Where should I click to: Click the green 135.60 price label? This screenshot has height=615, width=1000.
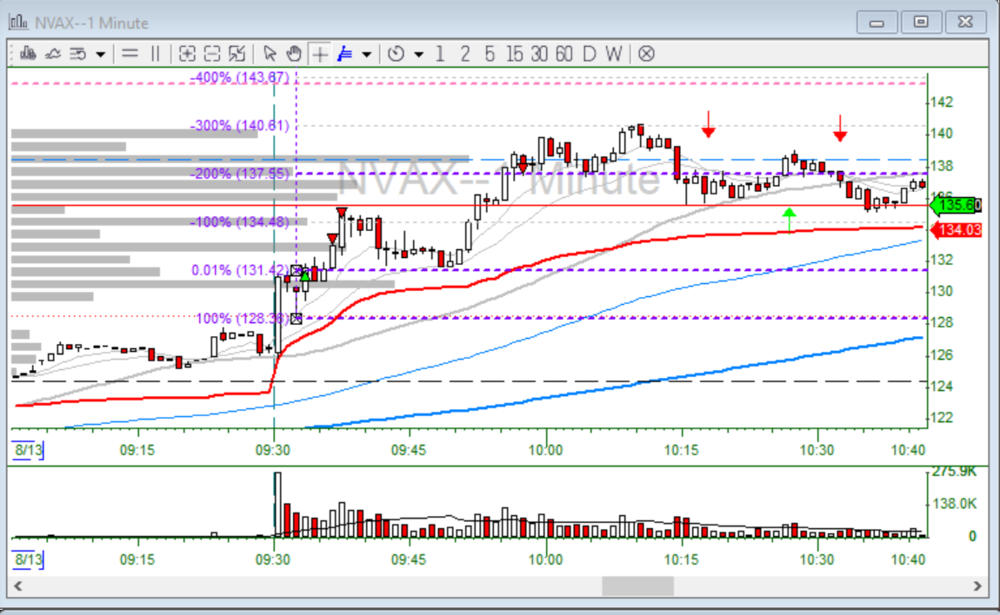click(x=959, y=206)
